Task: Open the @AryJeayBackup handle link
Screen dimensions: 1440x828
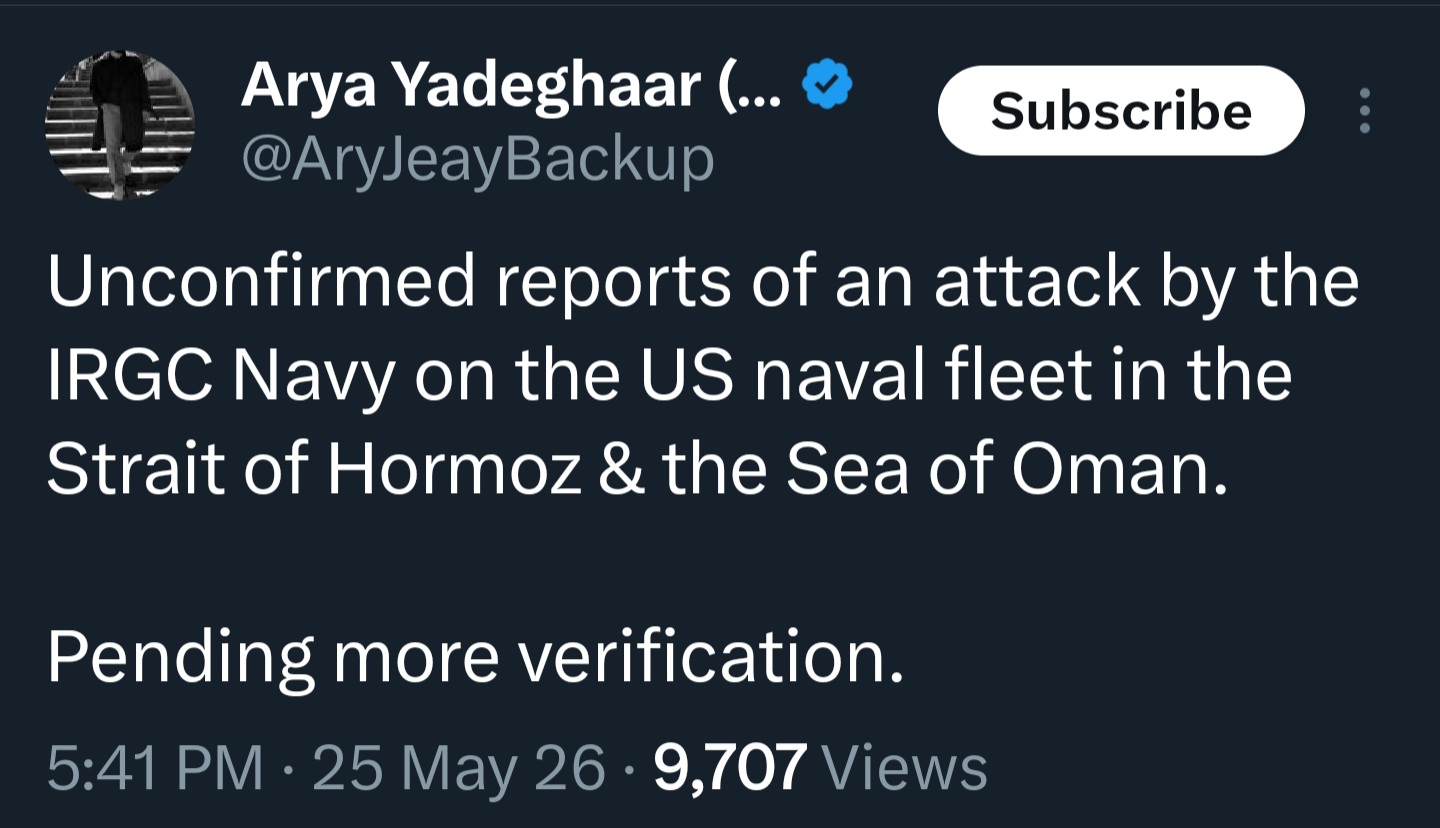Action: coord(477,159)
